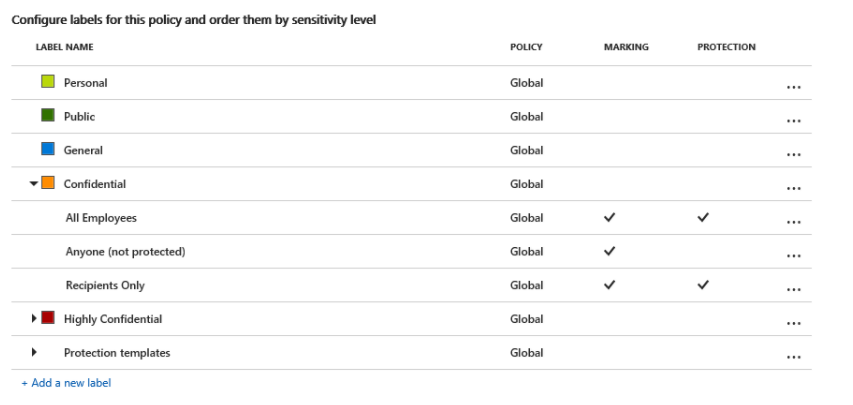This screenshot has width=853, height=405.
Task: Collapse the Confidential label group
Action: 34,183
